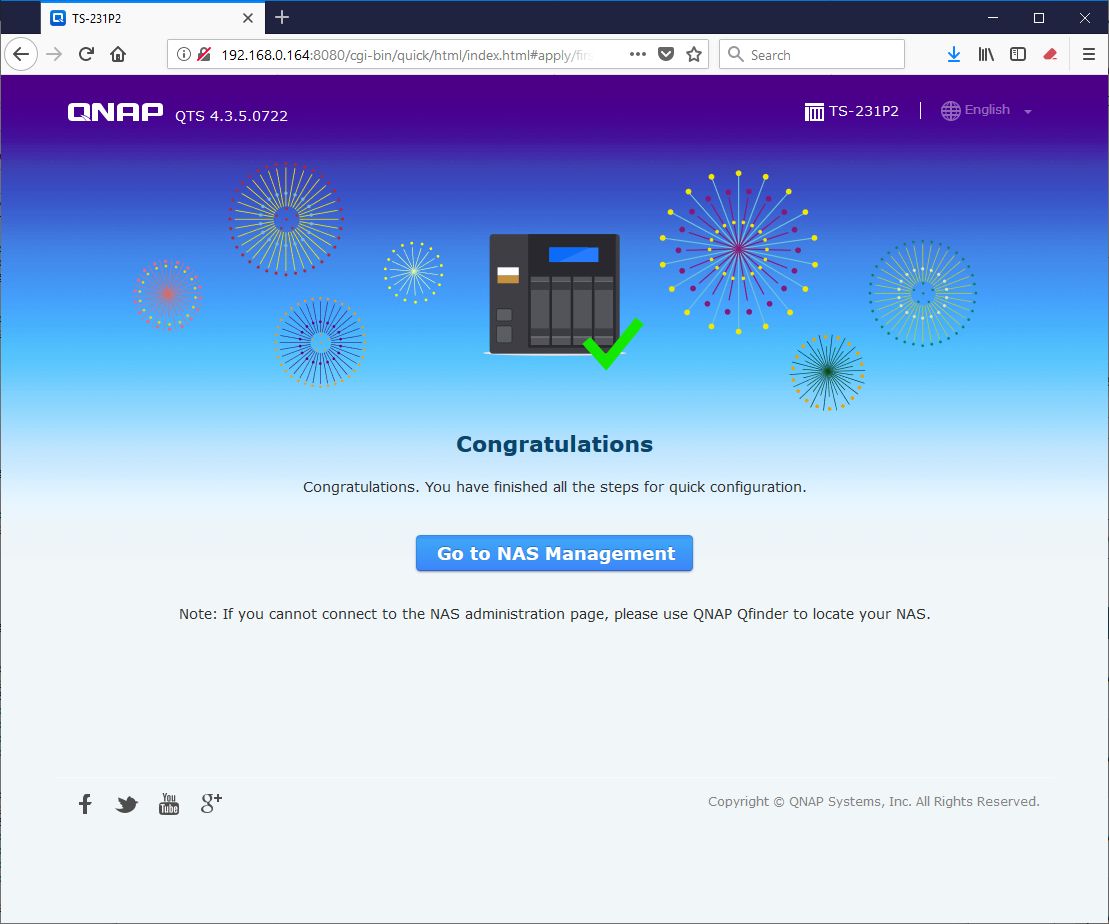Click the Congratulations heading

pyautogui.click(x=554, y=444)
